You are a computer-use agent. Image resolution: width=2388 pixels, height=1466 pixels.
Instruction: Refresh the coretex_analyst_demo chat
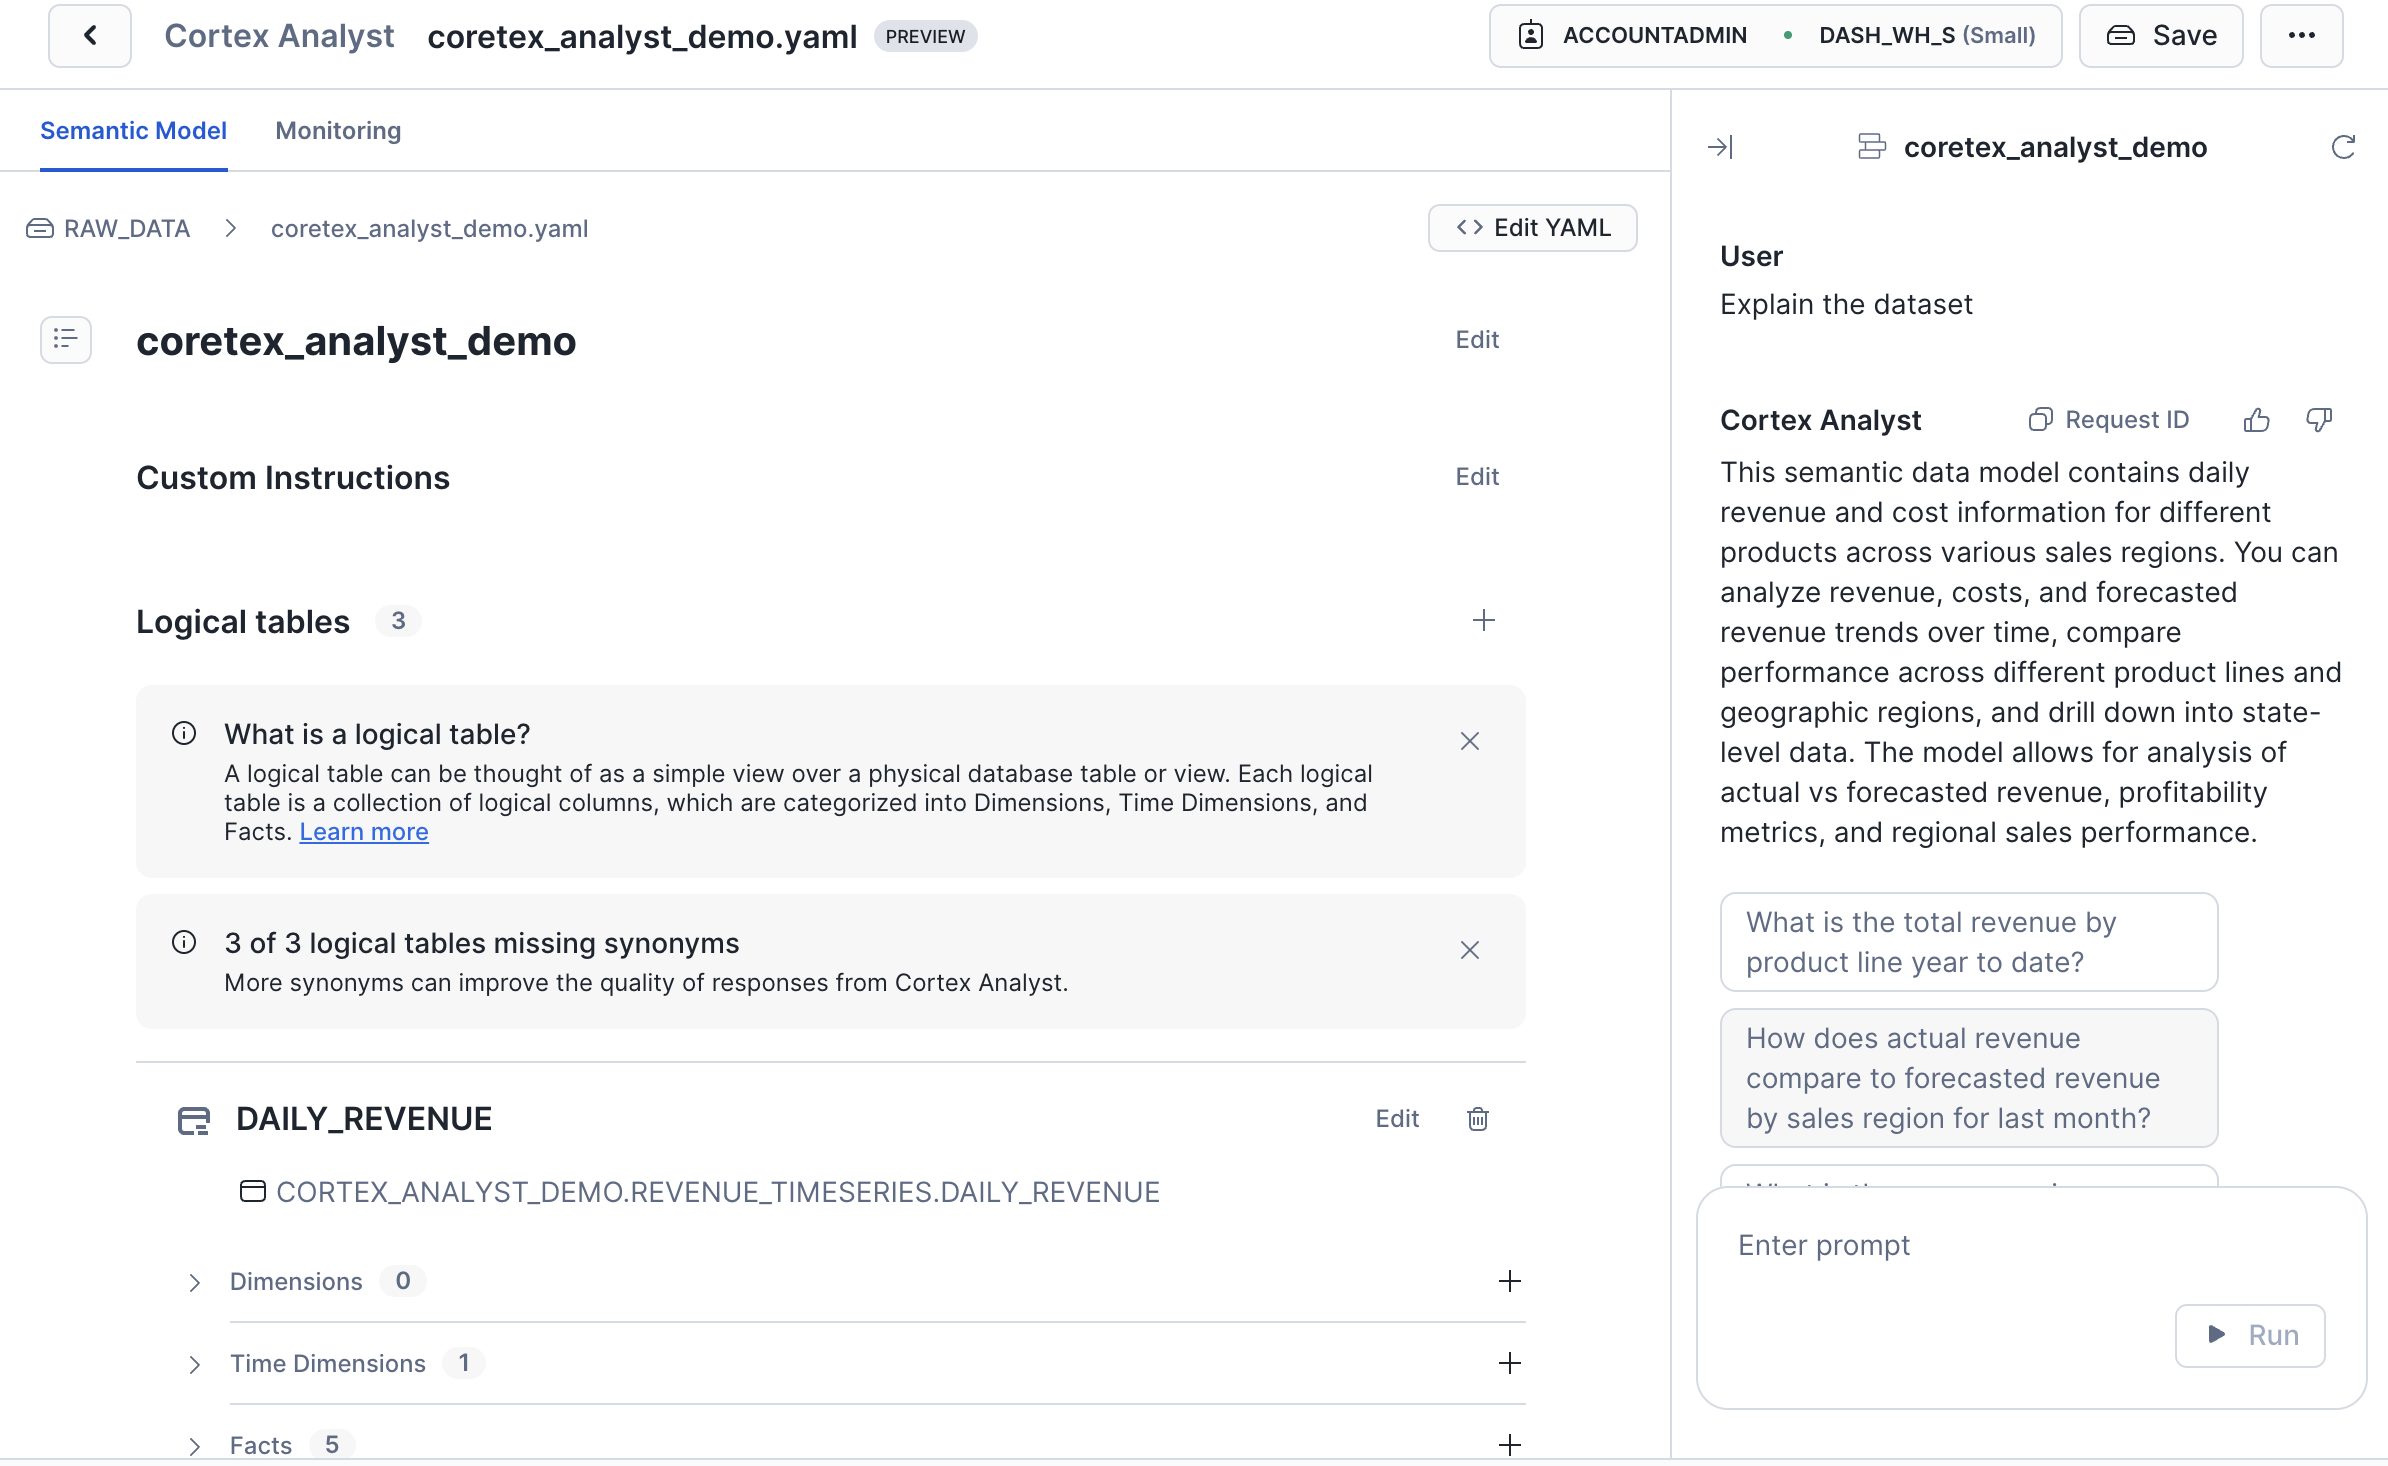[x=2343, y=148]
